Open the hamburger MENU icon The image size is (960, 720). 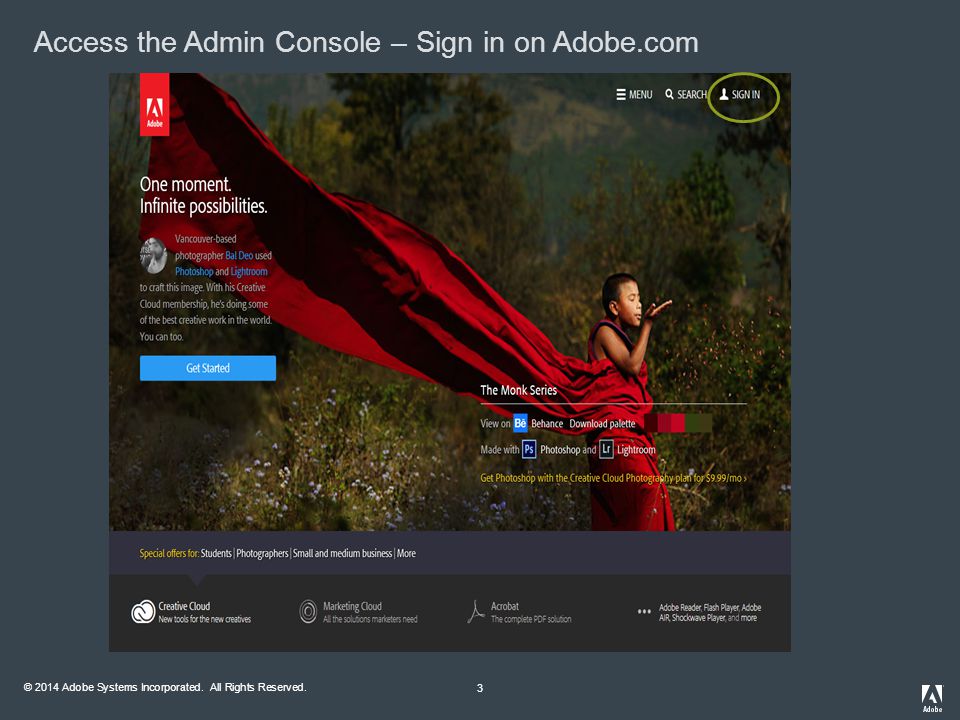621,95
